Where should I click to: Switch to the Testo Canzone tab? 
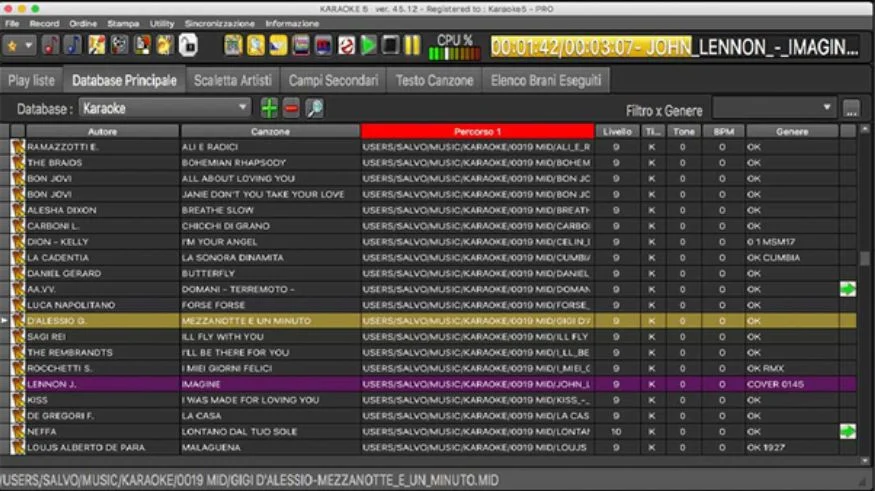point(434,80)
